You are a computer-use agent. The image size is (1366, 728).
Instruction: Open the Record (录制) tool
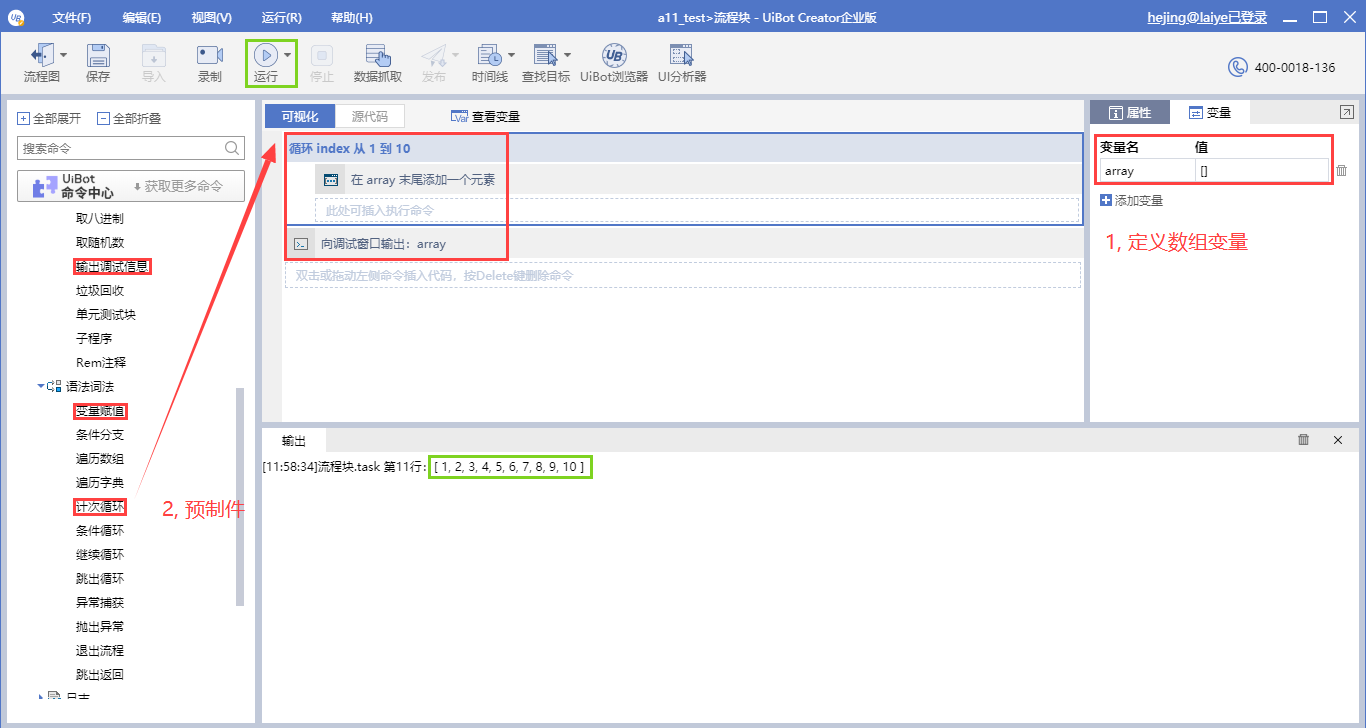[x=210, y=56]
